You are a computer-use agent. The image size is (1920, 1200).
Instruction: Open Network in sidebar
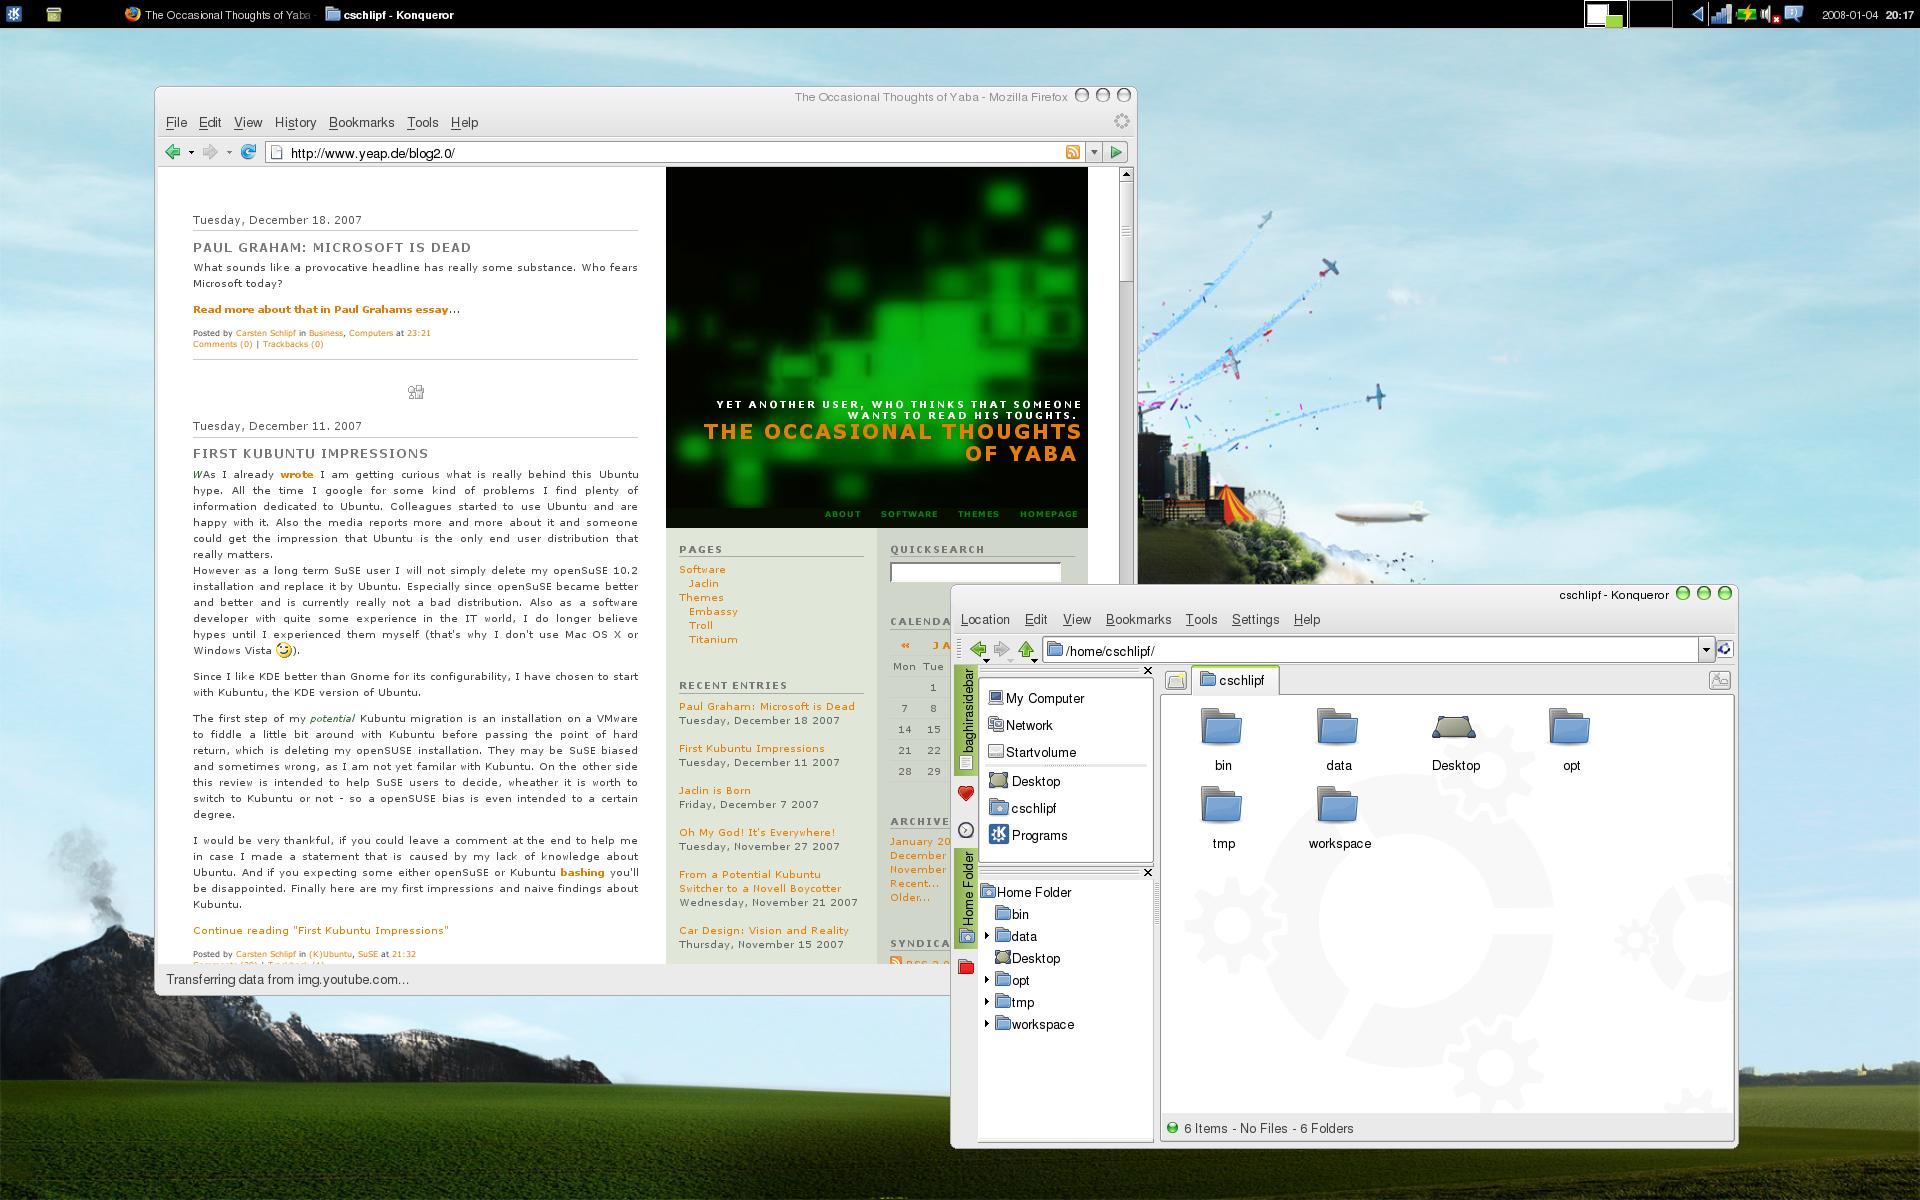1020,725
